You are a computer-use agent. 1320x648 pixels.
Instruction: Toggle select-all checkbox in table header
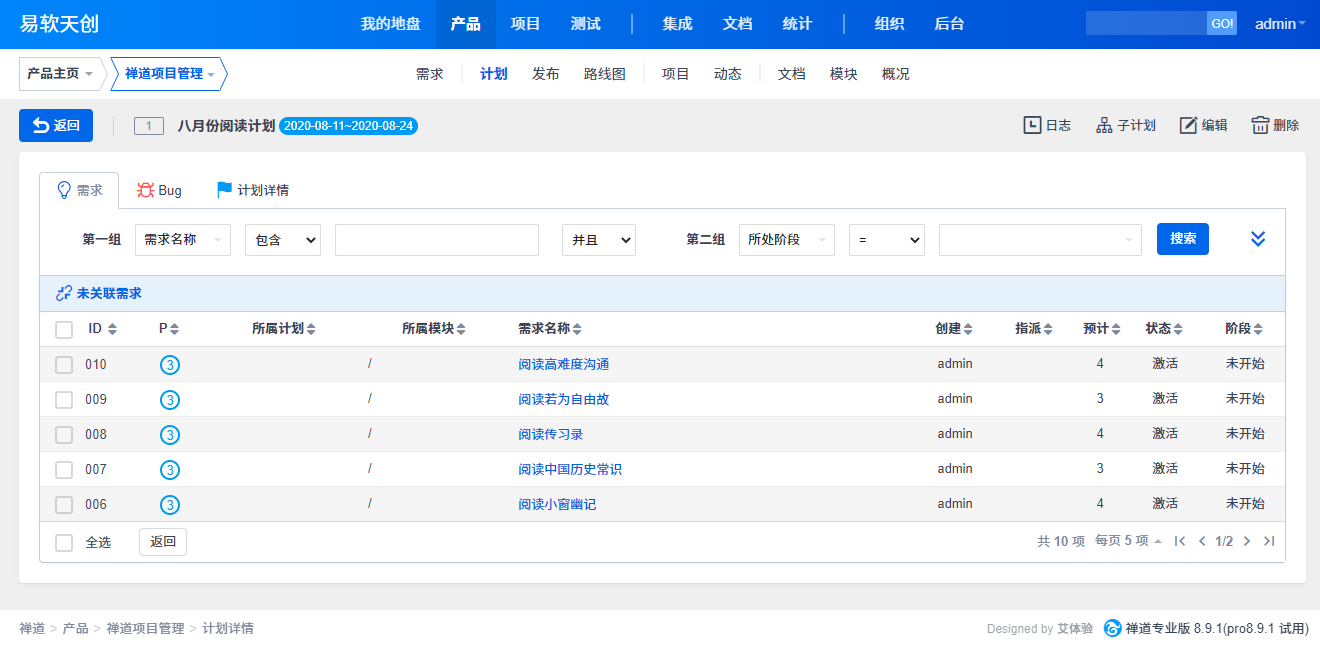[x=64, y=329]
